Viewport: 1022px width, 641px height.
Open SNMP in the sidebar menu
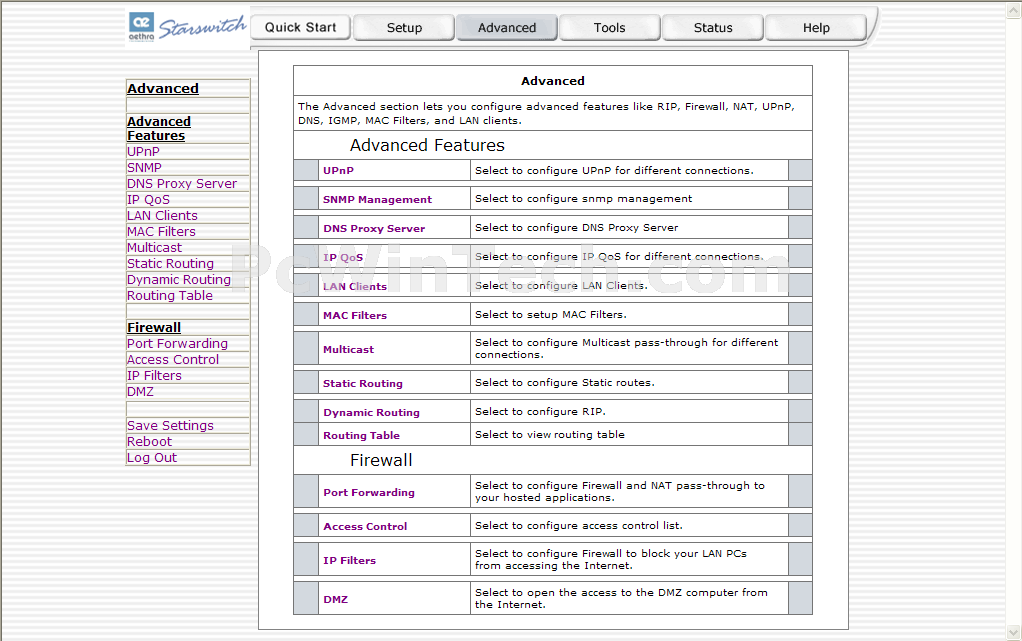click(144, 168)
